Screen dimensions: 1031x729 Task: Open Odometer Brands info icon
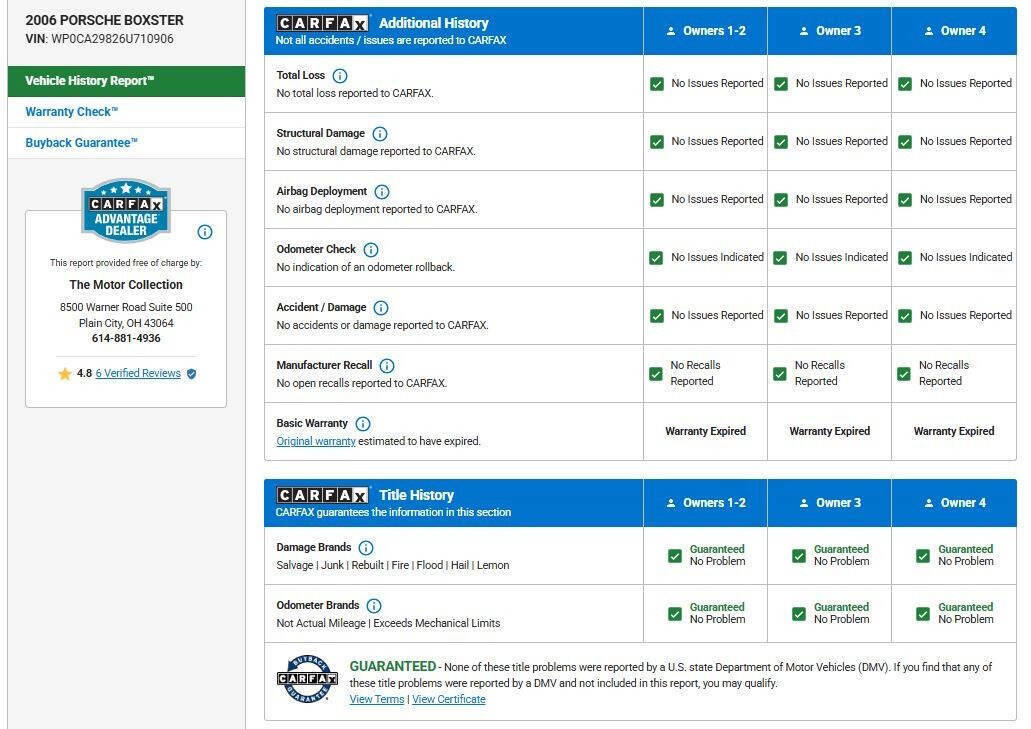coord(374,606)
